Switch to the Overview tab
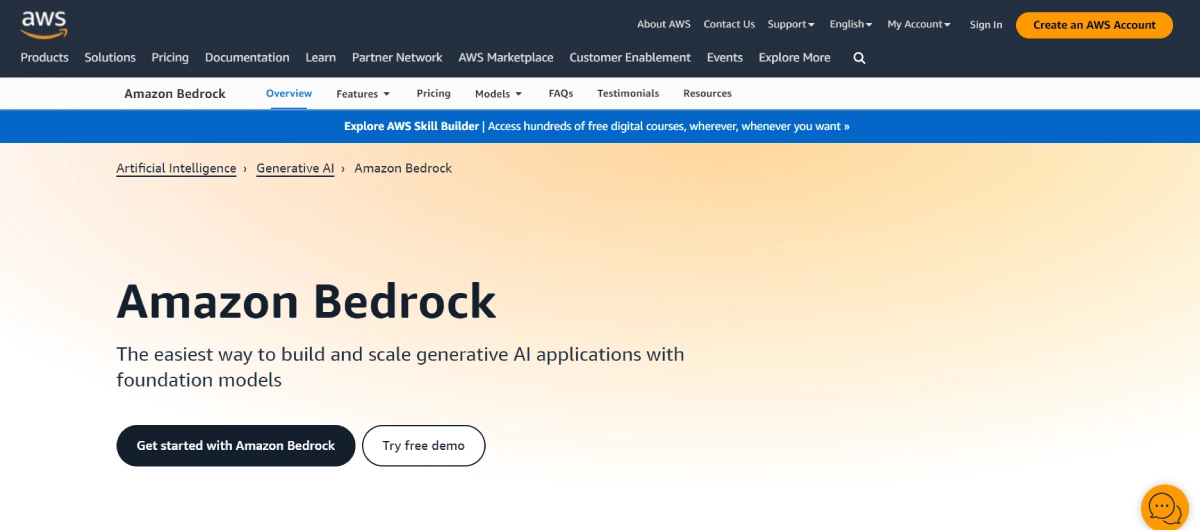The image size is (1200, 530). coord(289,94)
